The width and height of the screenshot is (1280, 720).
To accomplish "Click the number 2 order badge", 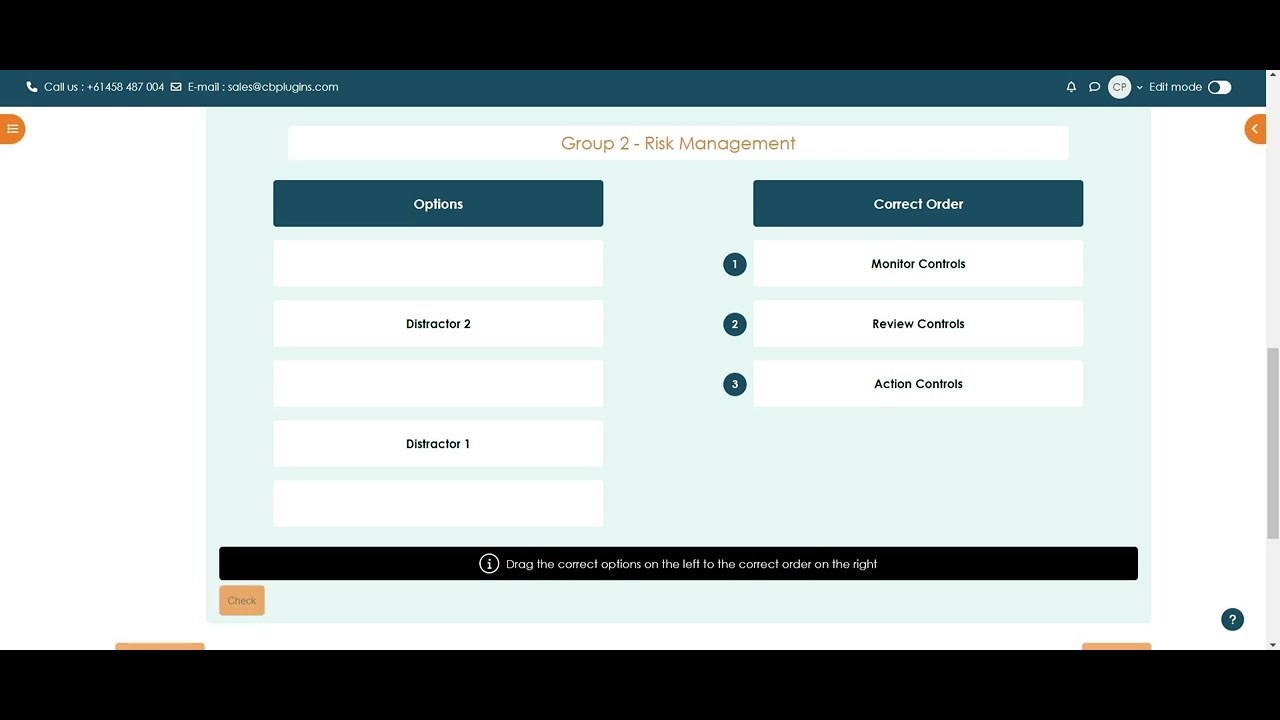I will point(735,324).
